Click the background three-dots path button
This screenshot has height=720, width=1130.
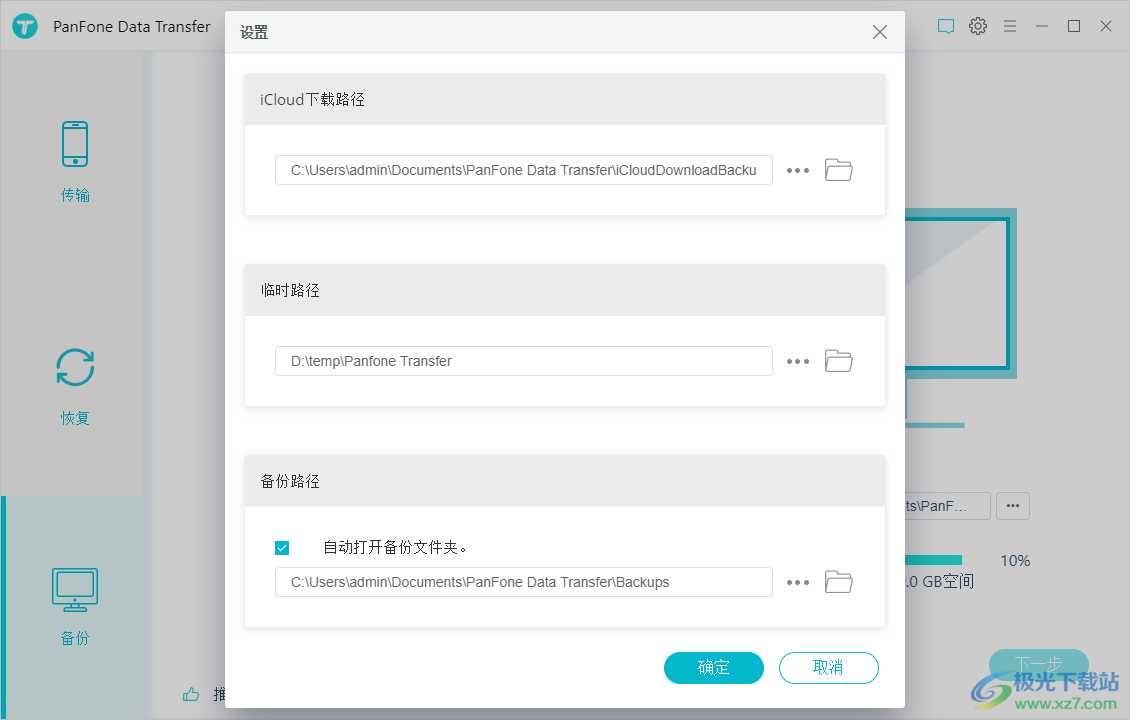tap(1013, 506)
